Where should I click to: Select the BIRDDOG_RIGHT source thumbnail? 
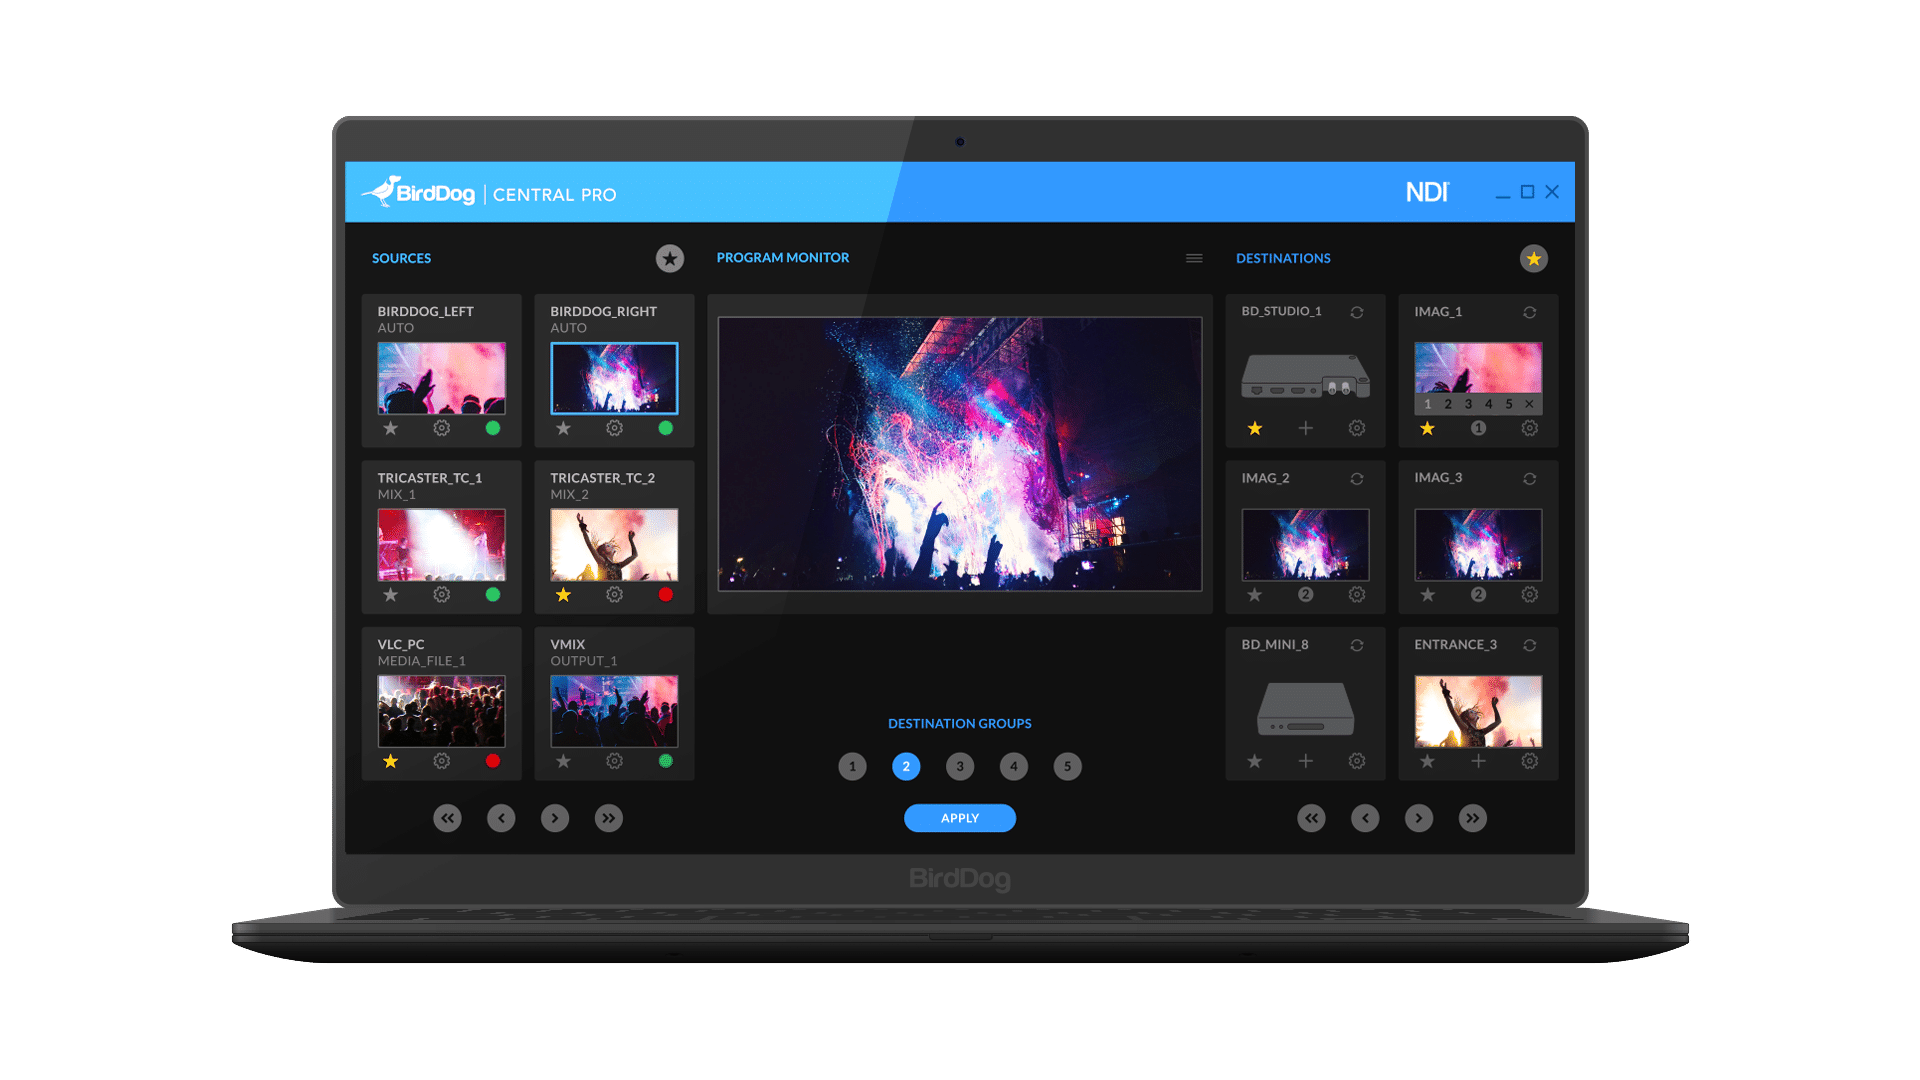tap(614, 378)
